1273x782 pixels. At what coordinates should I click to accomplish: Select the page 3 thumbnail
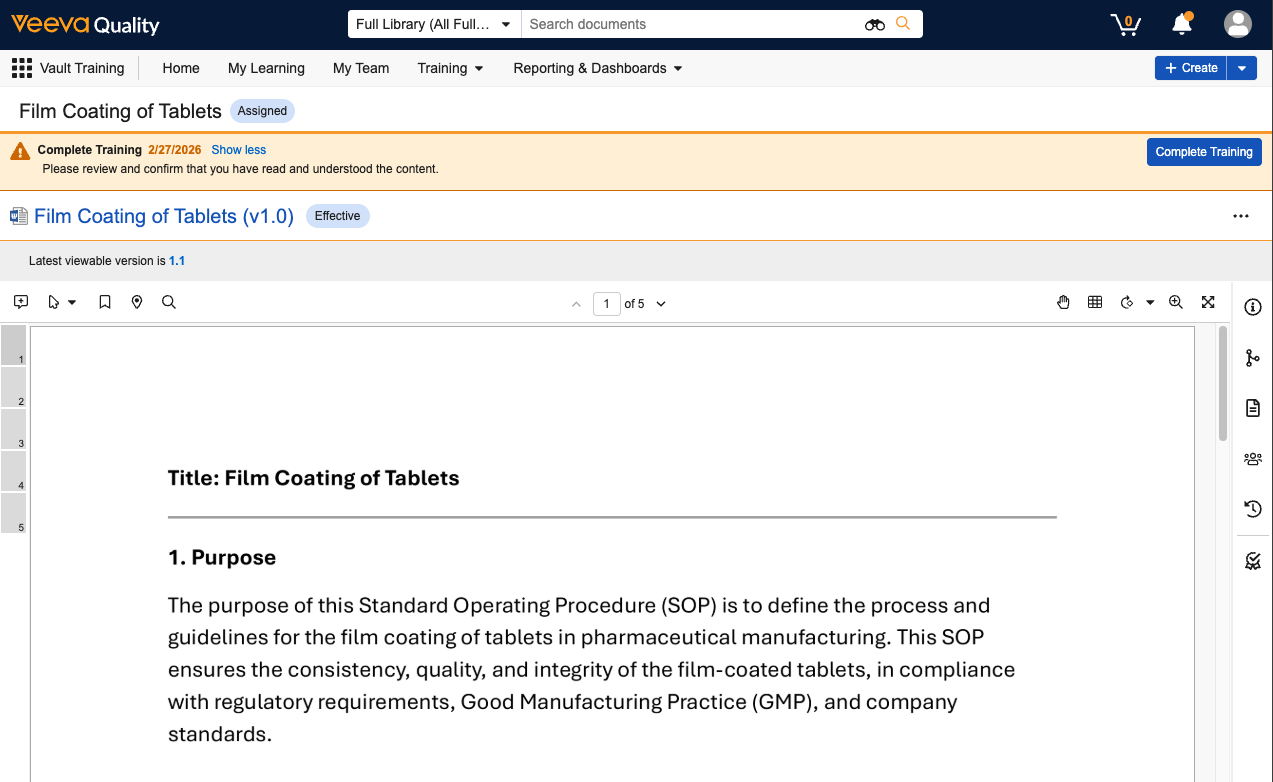[13, 428]
